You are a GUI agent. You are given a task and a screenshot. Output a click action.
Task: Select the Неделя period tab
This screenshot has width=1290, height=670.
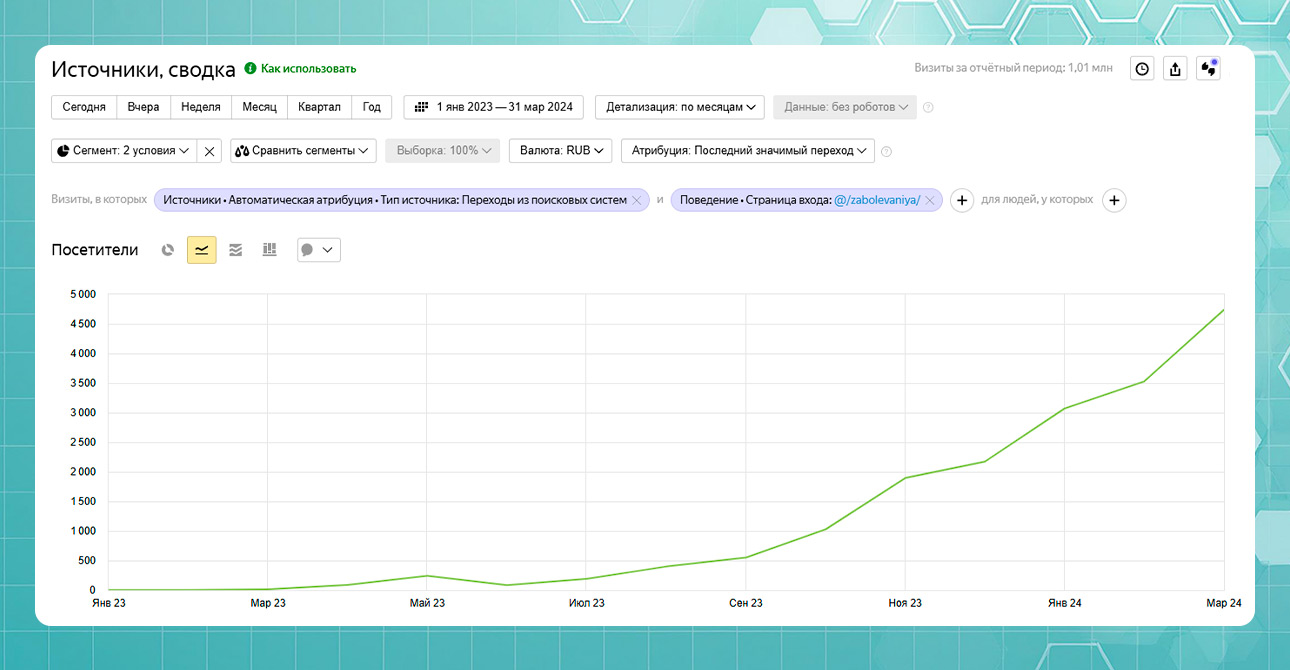[x=201, y=107]
